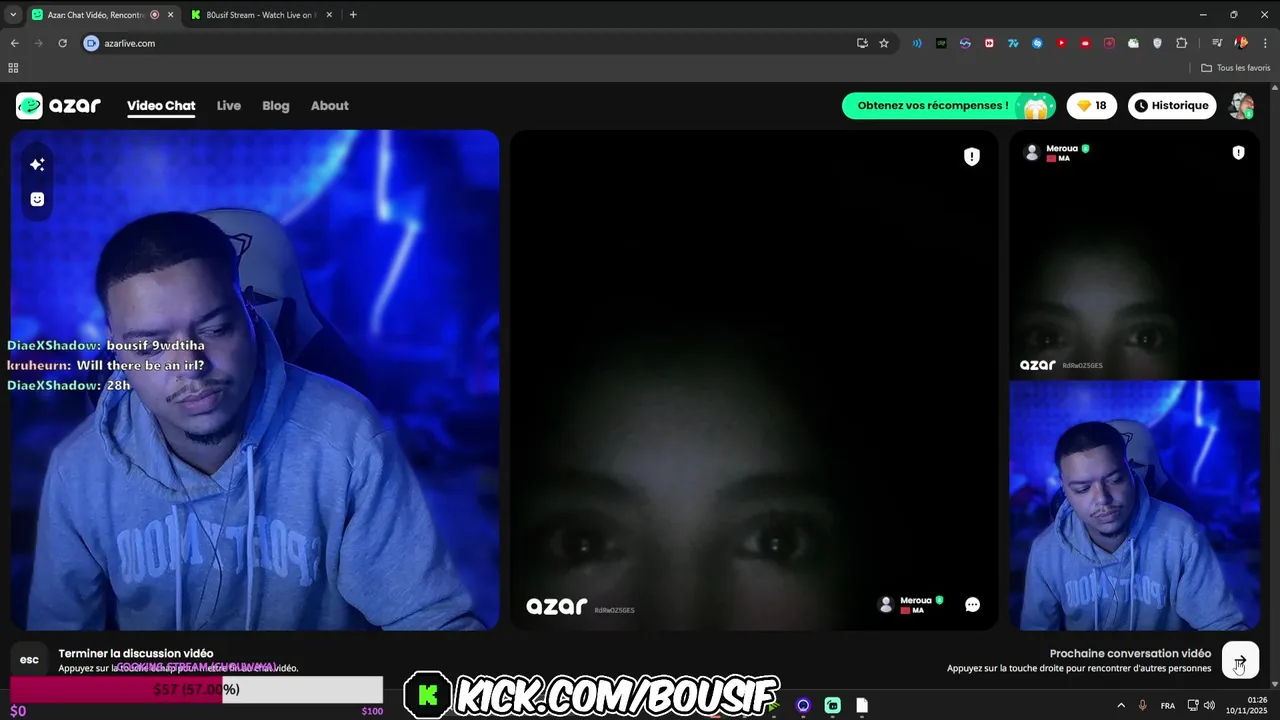
Task: Open a new browser tab
Action: [x=353, y=15]
